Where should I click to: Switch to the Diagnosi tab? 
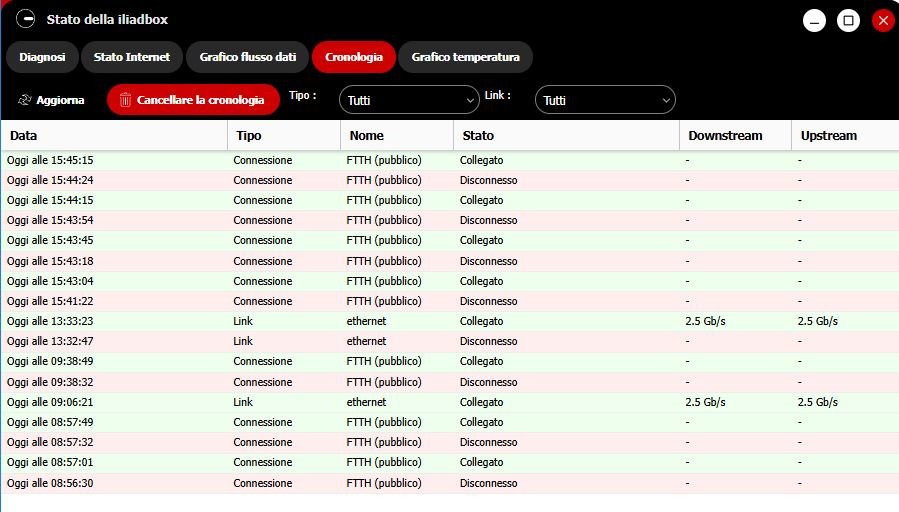click(42, 57)
